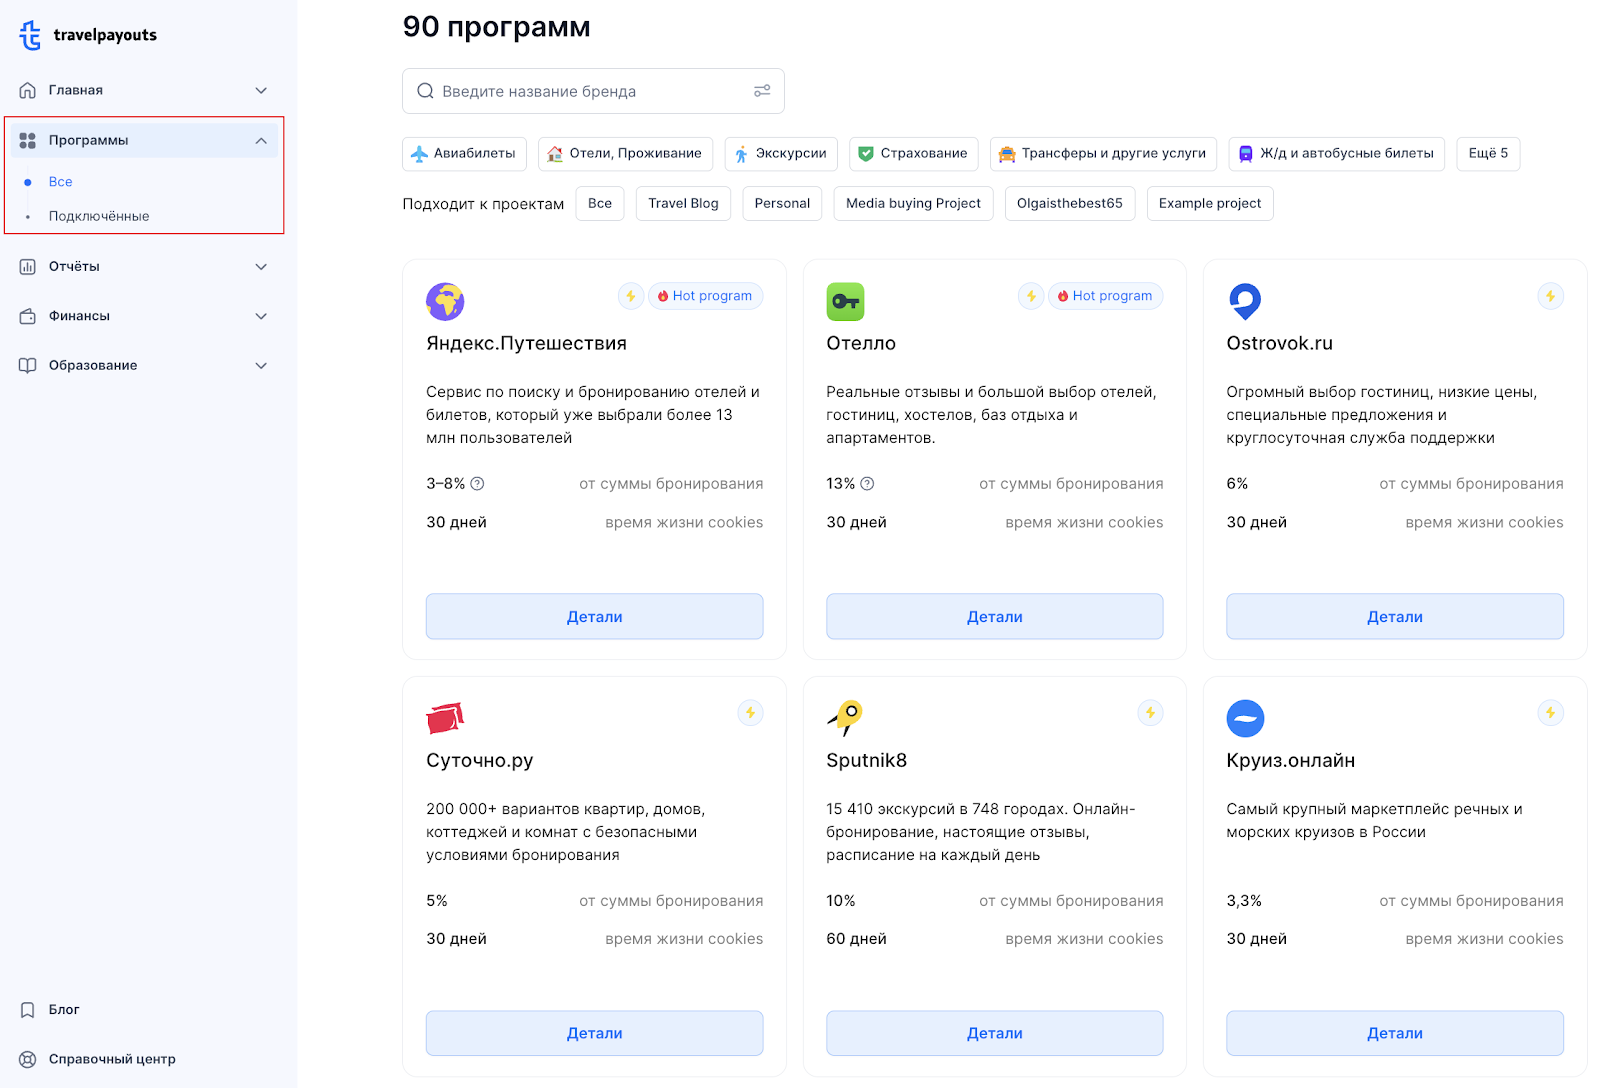Open Детали for Суточно.ру
1600x1088 pixels.
[595, 1033]
